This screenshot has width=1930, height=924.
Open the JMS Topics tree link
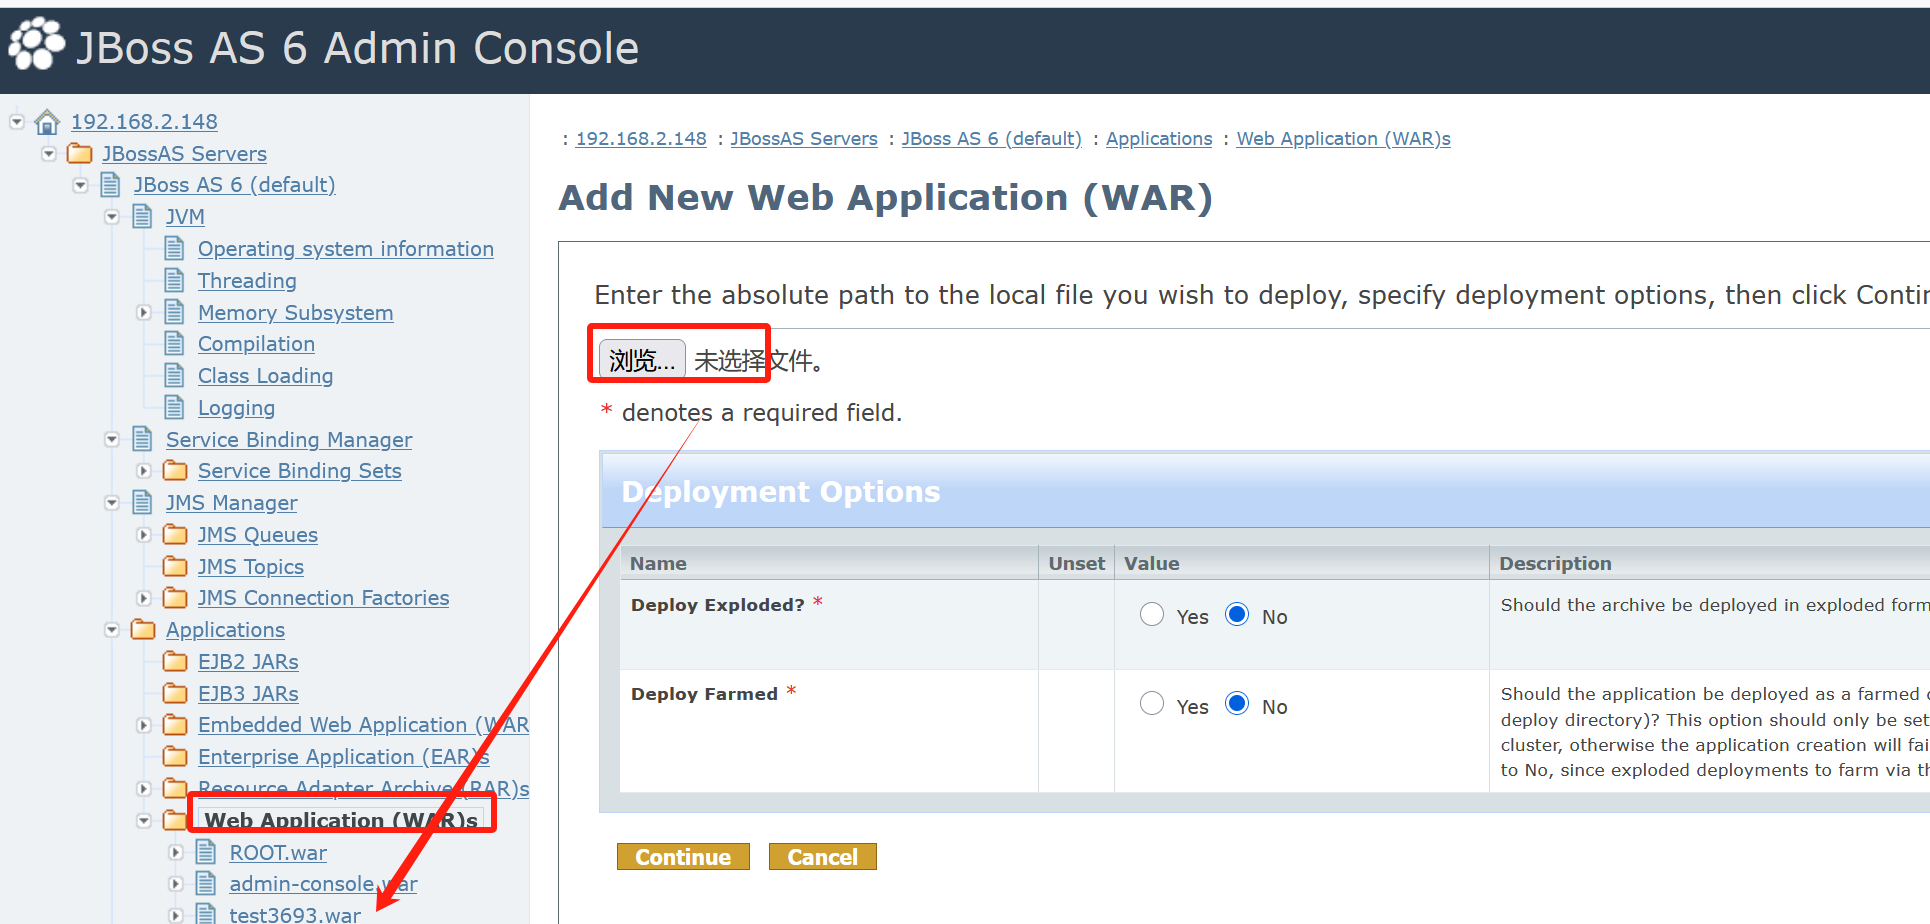tap(251, 567)
